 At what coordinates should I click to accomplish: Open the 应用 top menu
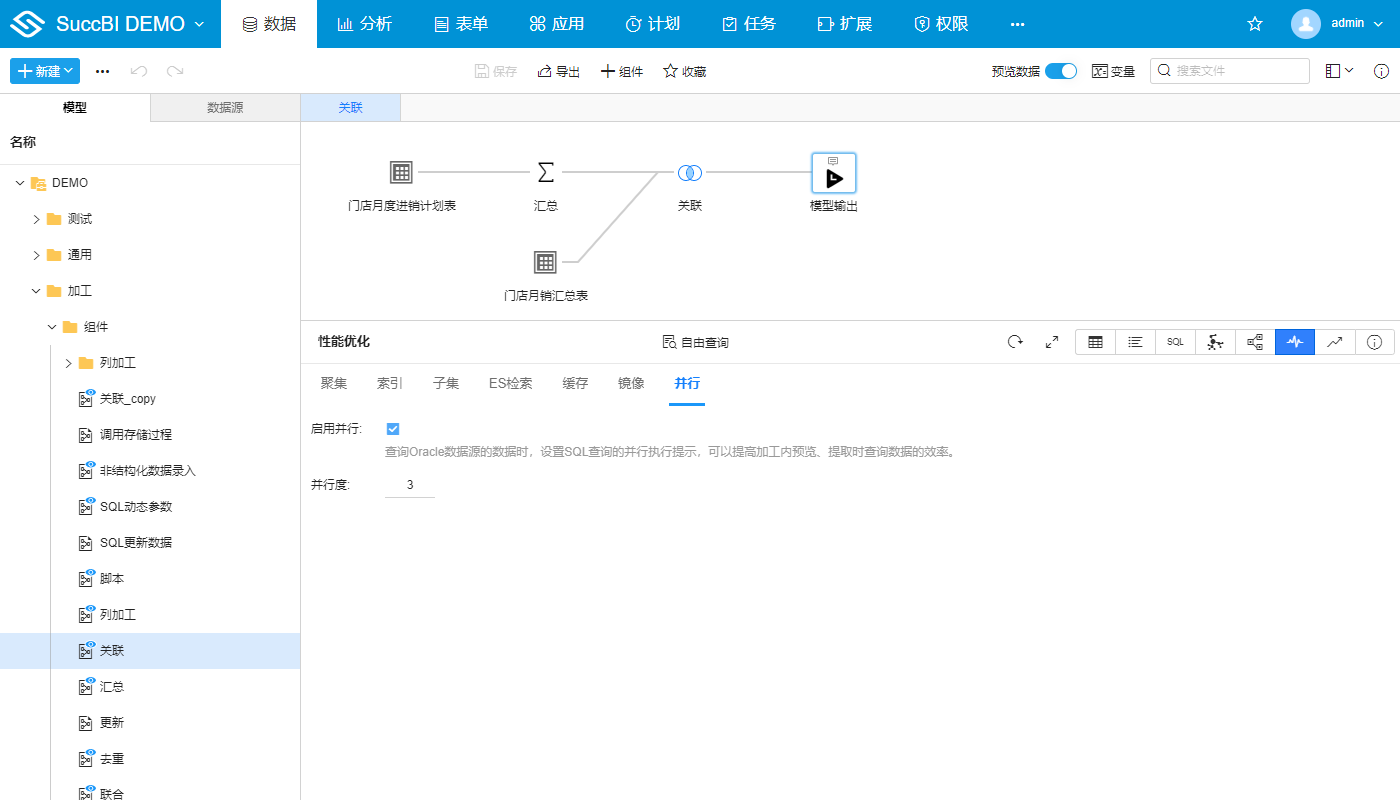coord(557,24)
